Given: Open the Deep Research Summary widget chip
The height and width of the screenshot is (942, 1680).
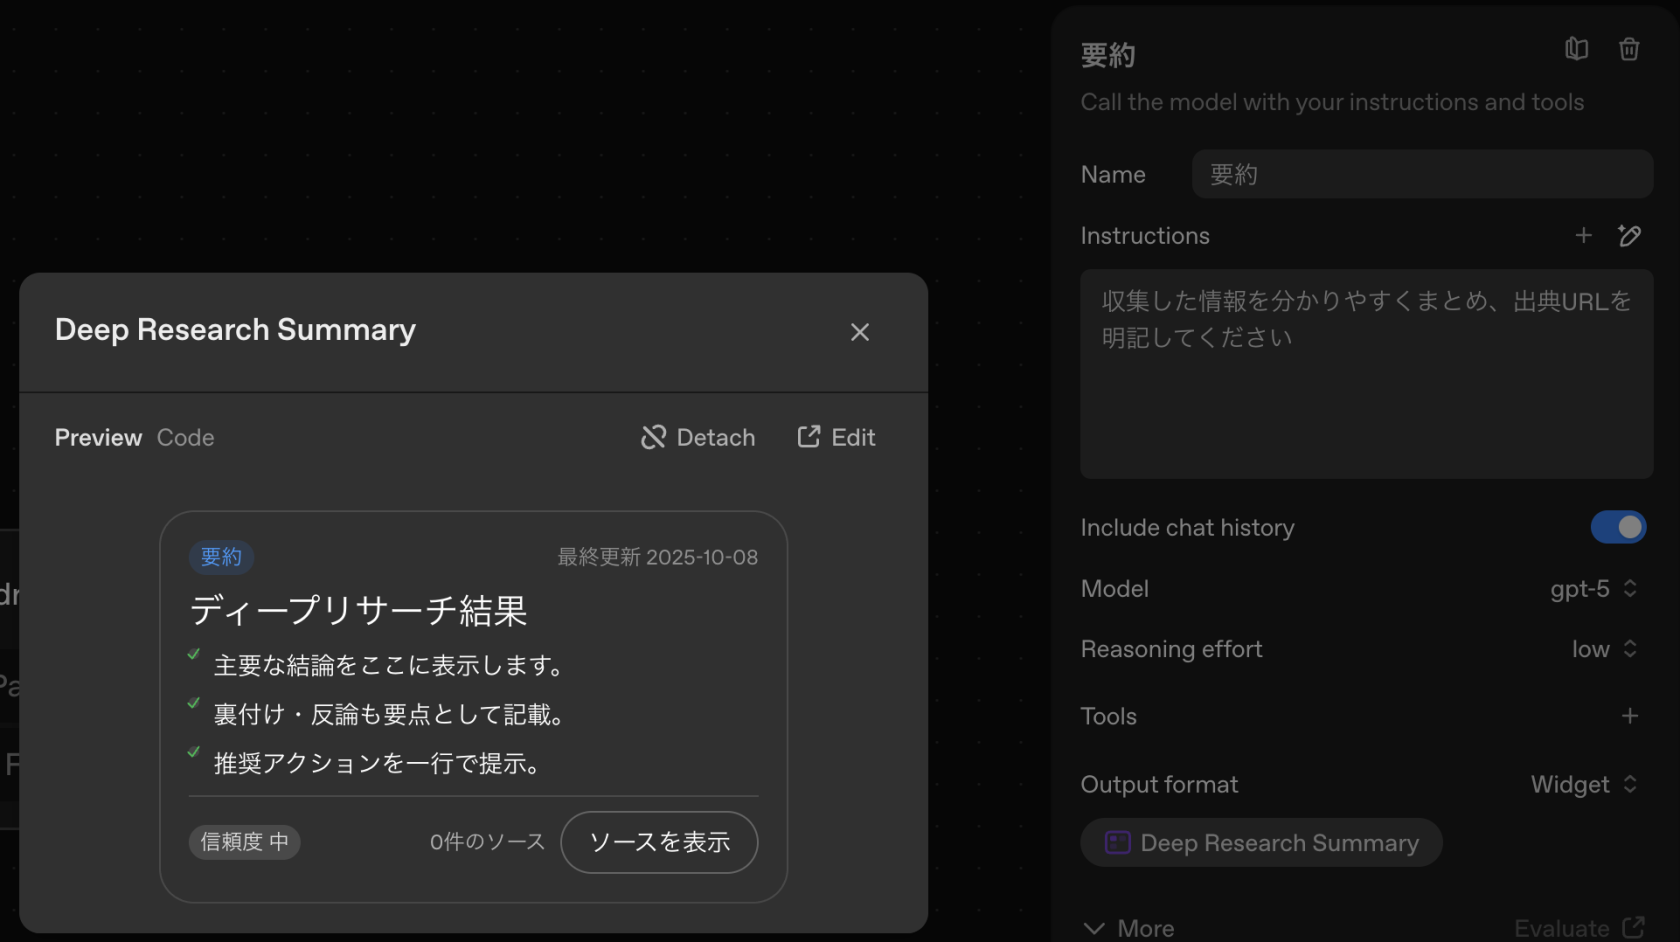Looking at the screenshot, I should coord(1261,843).
